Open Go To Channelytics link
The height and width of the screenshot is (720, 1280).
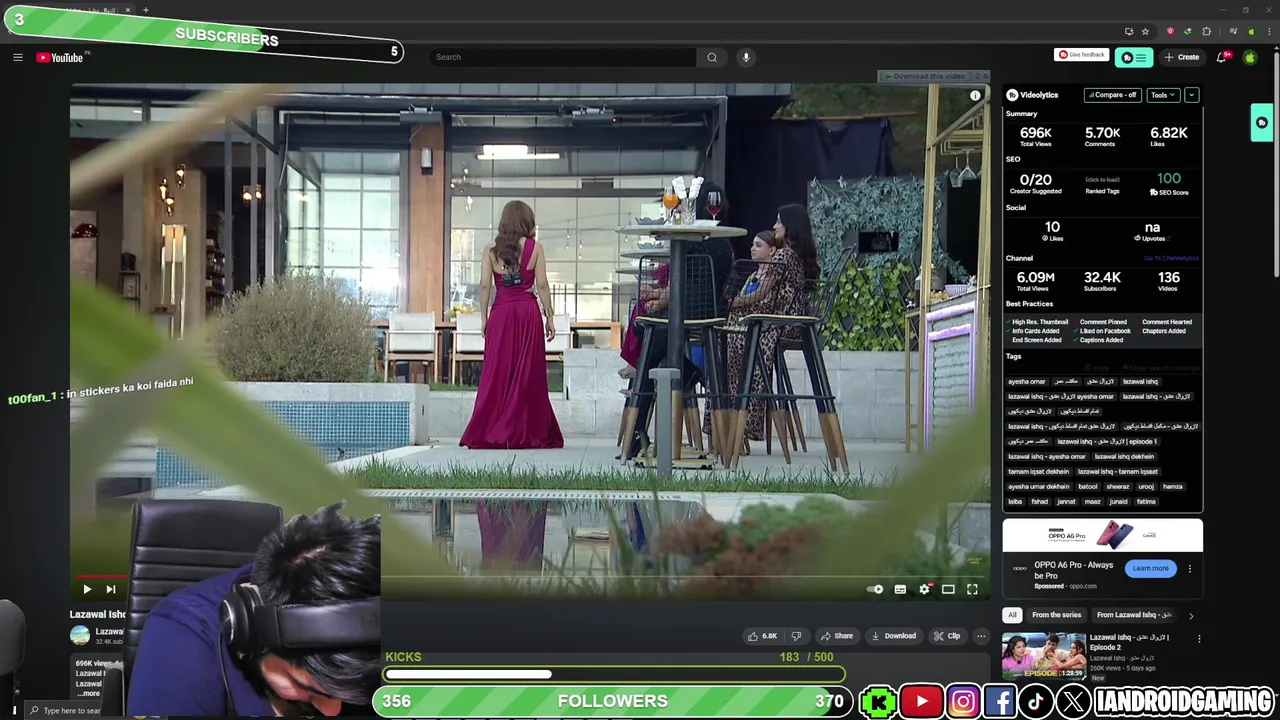point(1171,258)
